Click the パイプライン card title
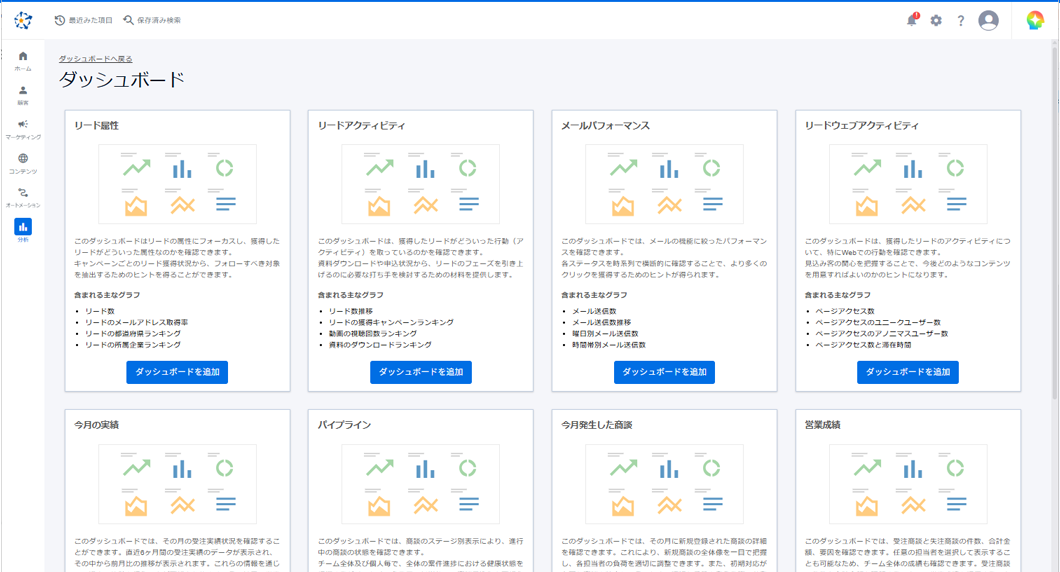 coord(344,425)
